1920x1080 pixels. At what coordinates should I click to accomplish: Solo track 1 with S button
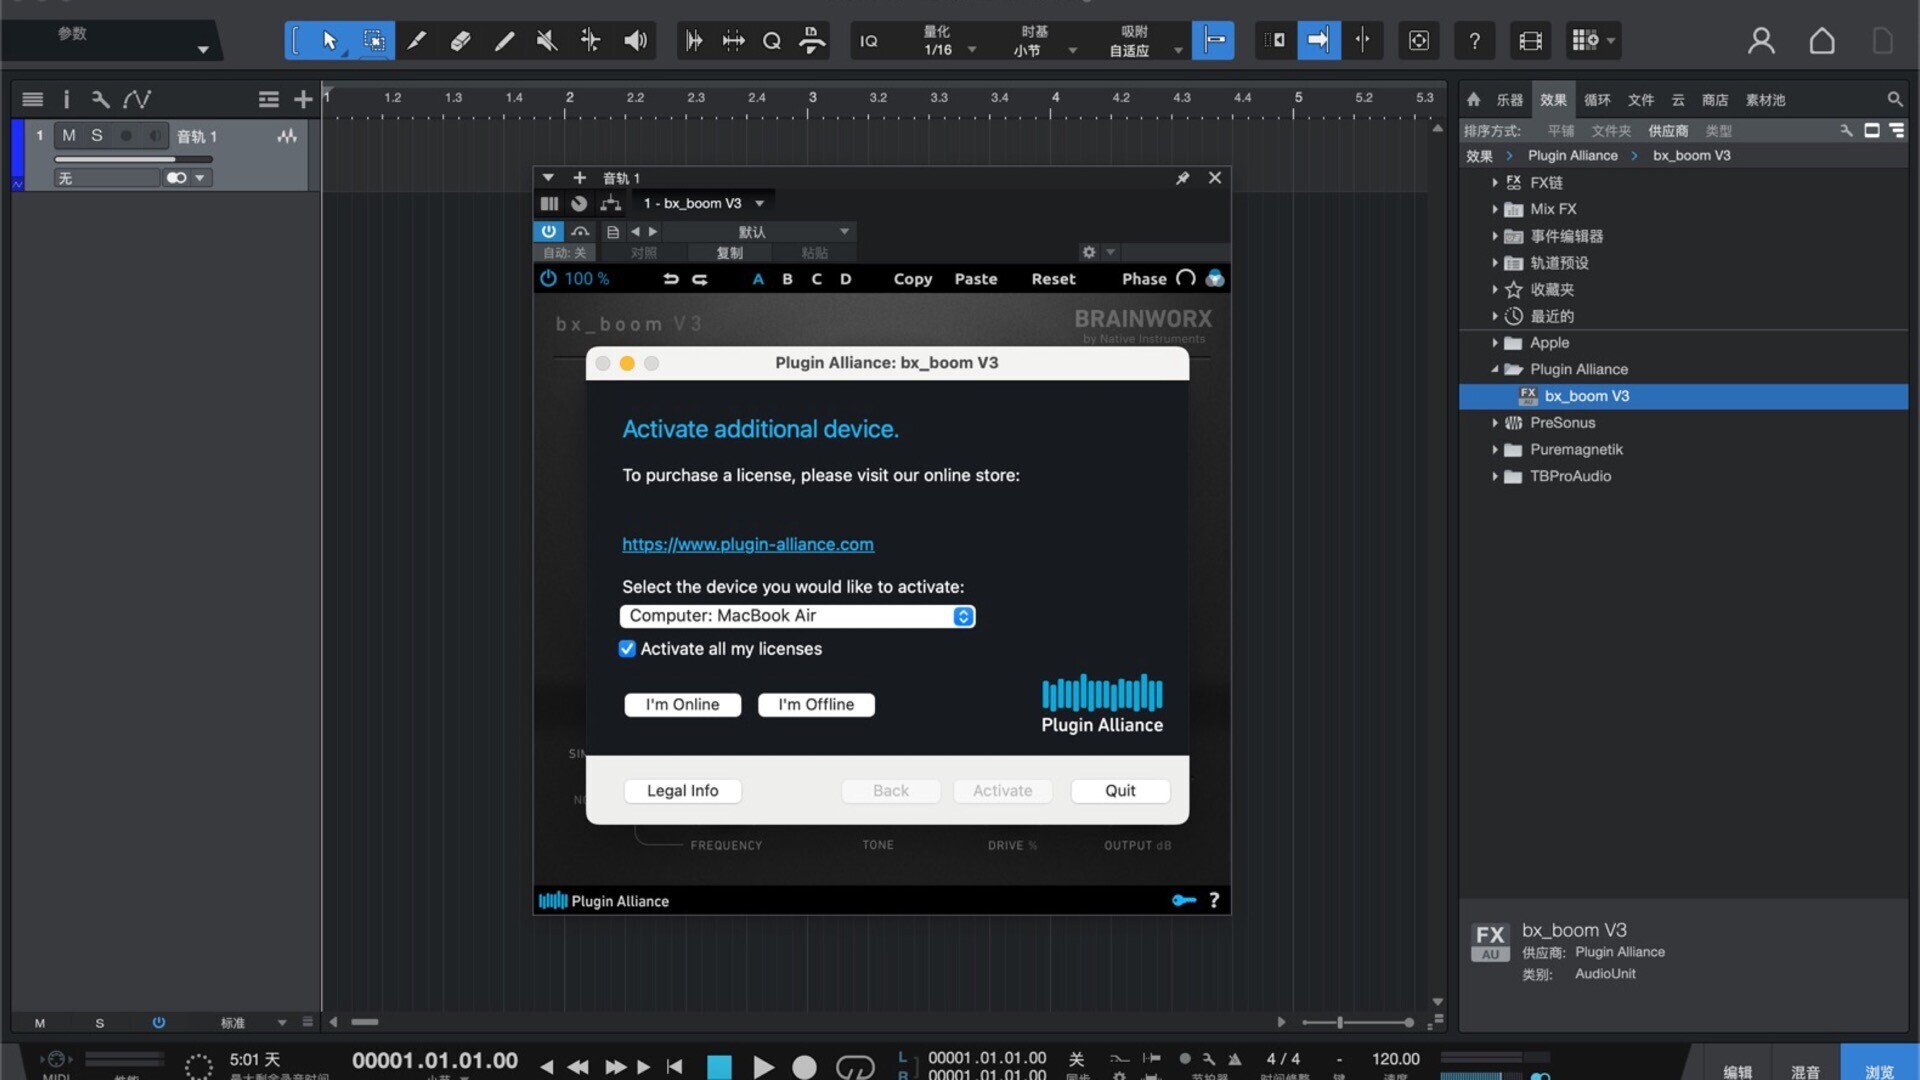pyautogui.click(x=97, y=136)
